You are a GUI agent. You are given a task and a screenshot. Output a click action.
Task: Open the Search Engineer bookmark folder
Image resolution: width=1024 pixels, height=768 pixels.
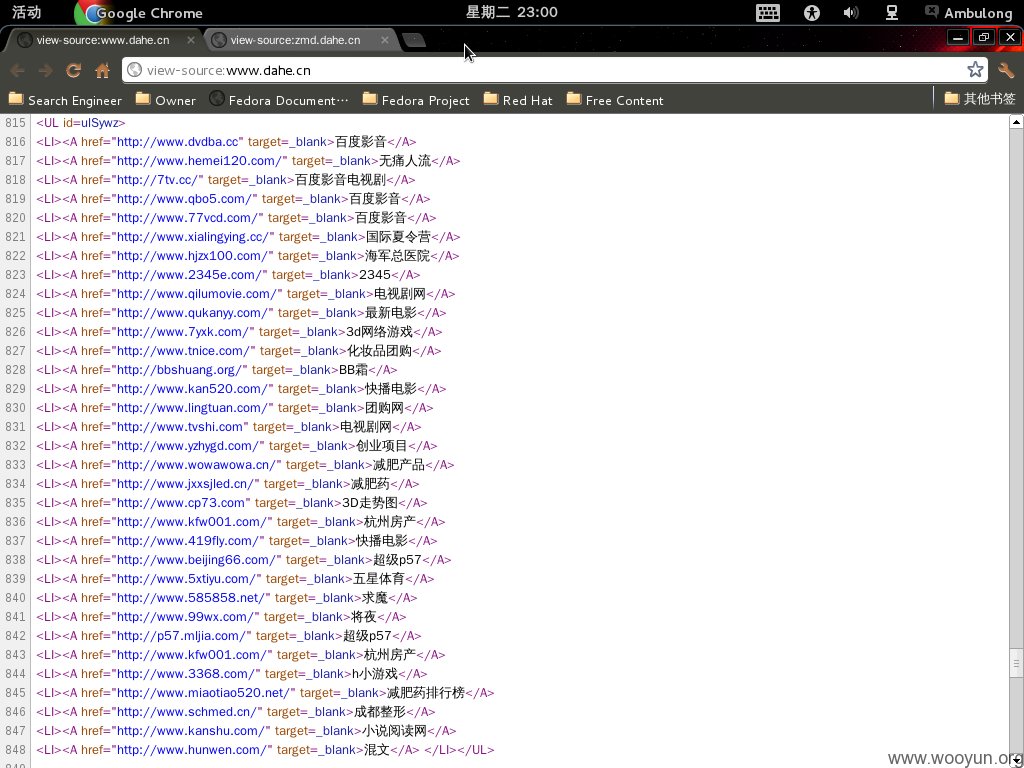coord(65,100)
